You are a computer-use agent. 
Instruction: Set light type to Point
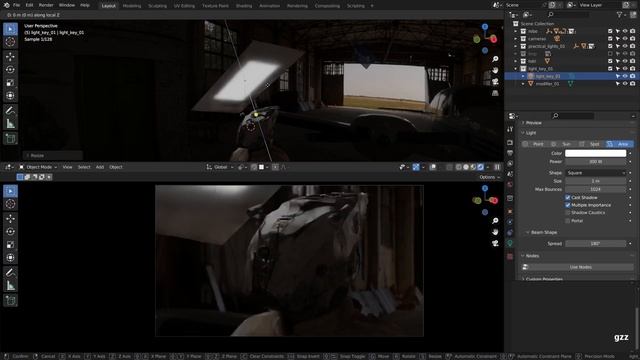click(535, 144)
